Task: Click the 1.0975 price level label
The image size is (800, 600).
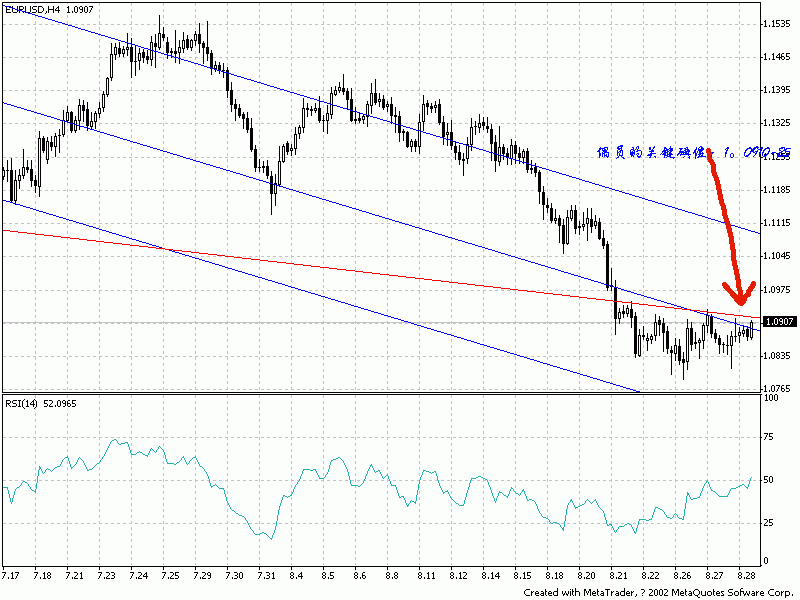Action: (777, 289)
